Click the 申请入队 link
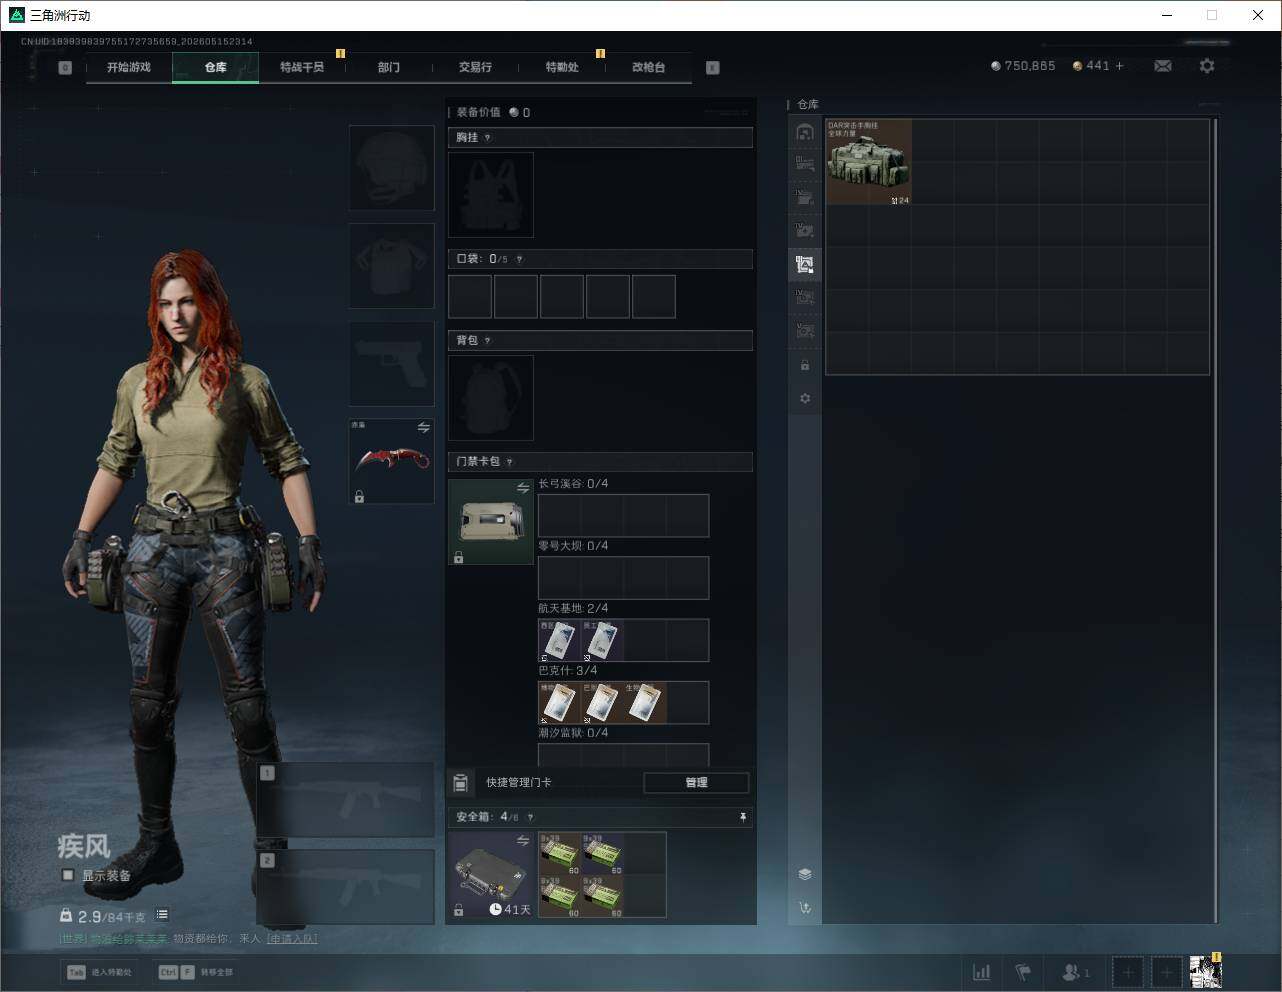The width and height of the screenshot is (1282, 992). click(x=292, y=939)
